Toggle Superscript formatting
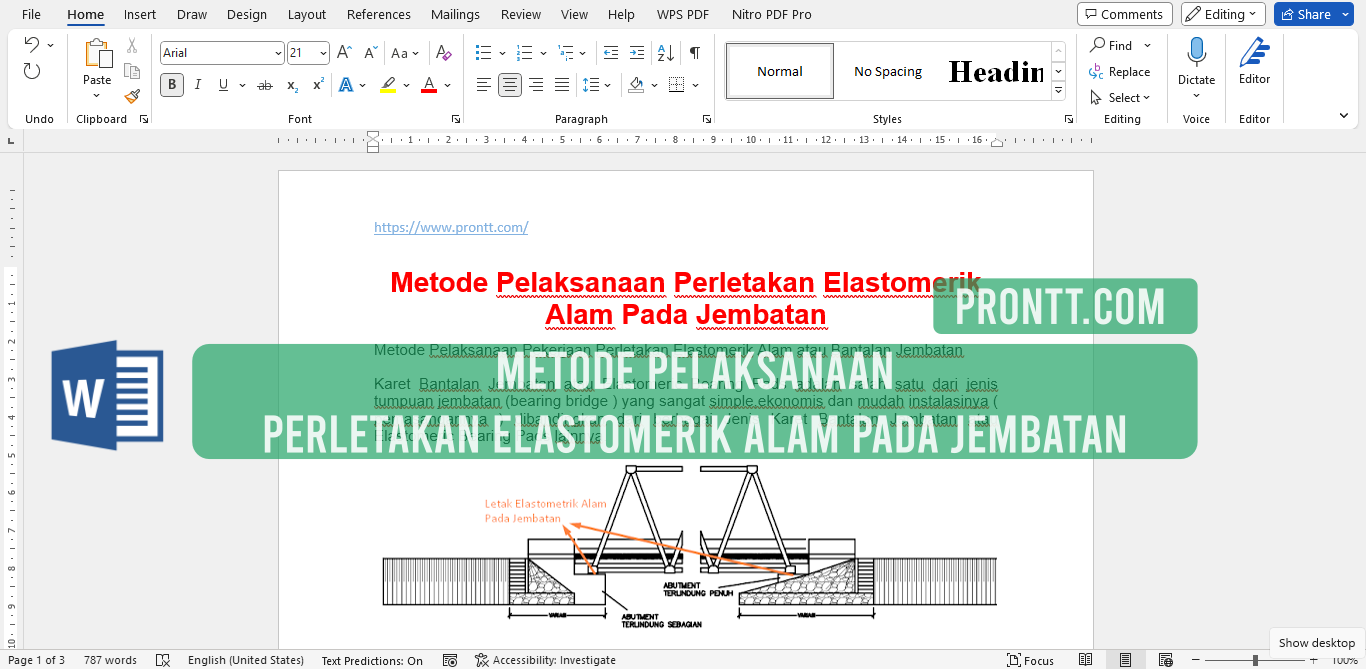1366x669 pixels. (318, 85)
